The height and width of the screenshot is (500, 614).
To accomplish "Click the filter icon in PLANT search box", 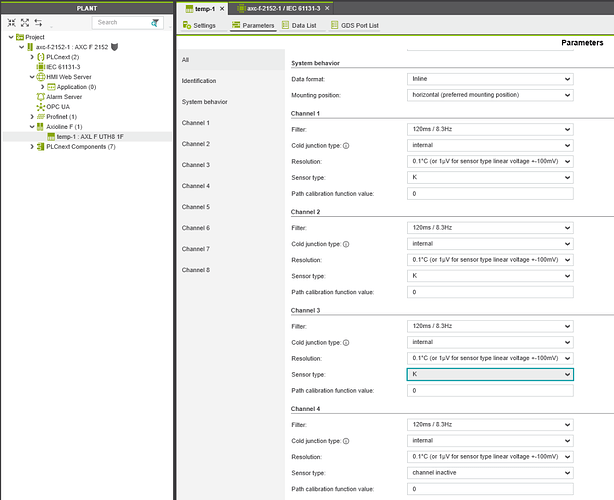I will point(153,22).
